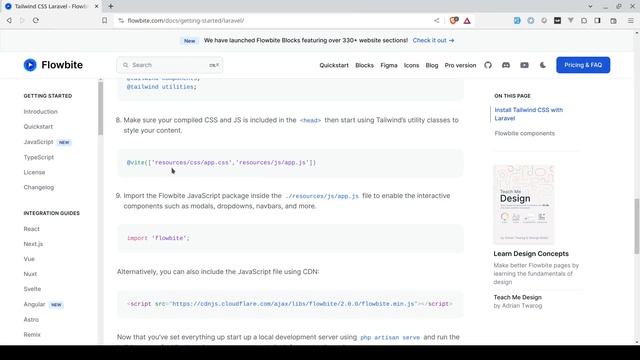Open the blue extension icon in toolbar
The height and width of the screenshot is (360, 640).
(x=517, y=20)
